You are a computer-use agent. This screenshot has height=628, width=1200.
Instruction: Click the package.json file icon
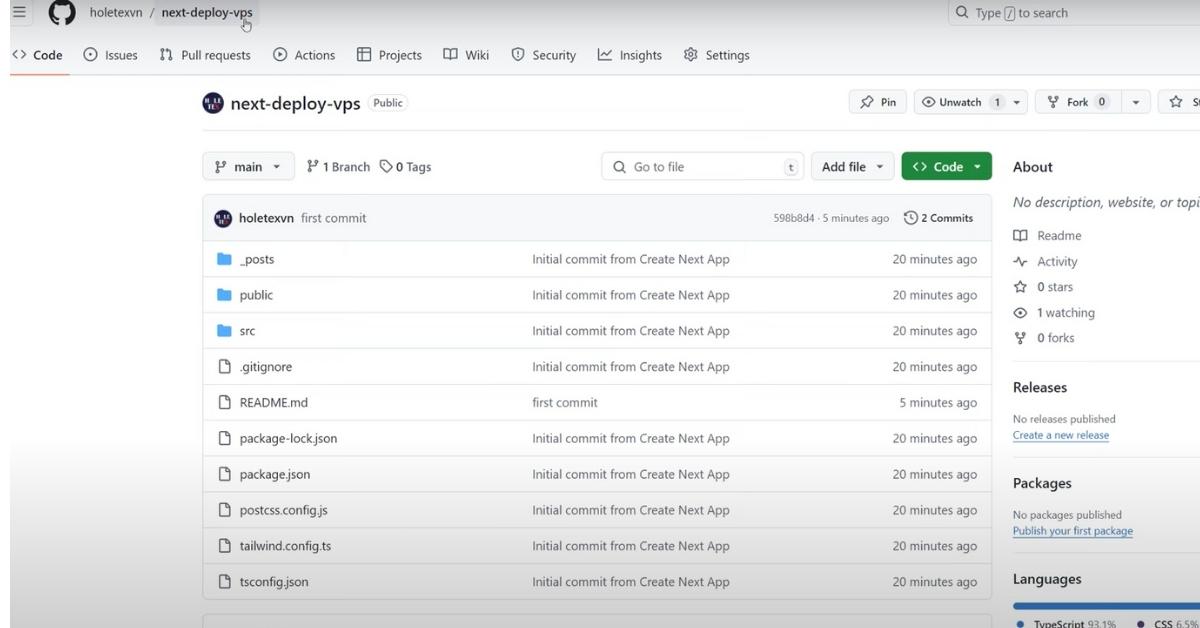225,474
